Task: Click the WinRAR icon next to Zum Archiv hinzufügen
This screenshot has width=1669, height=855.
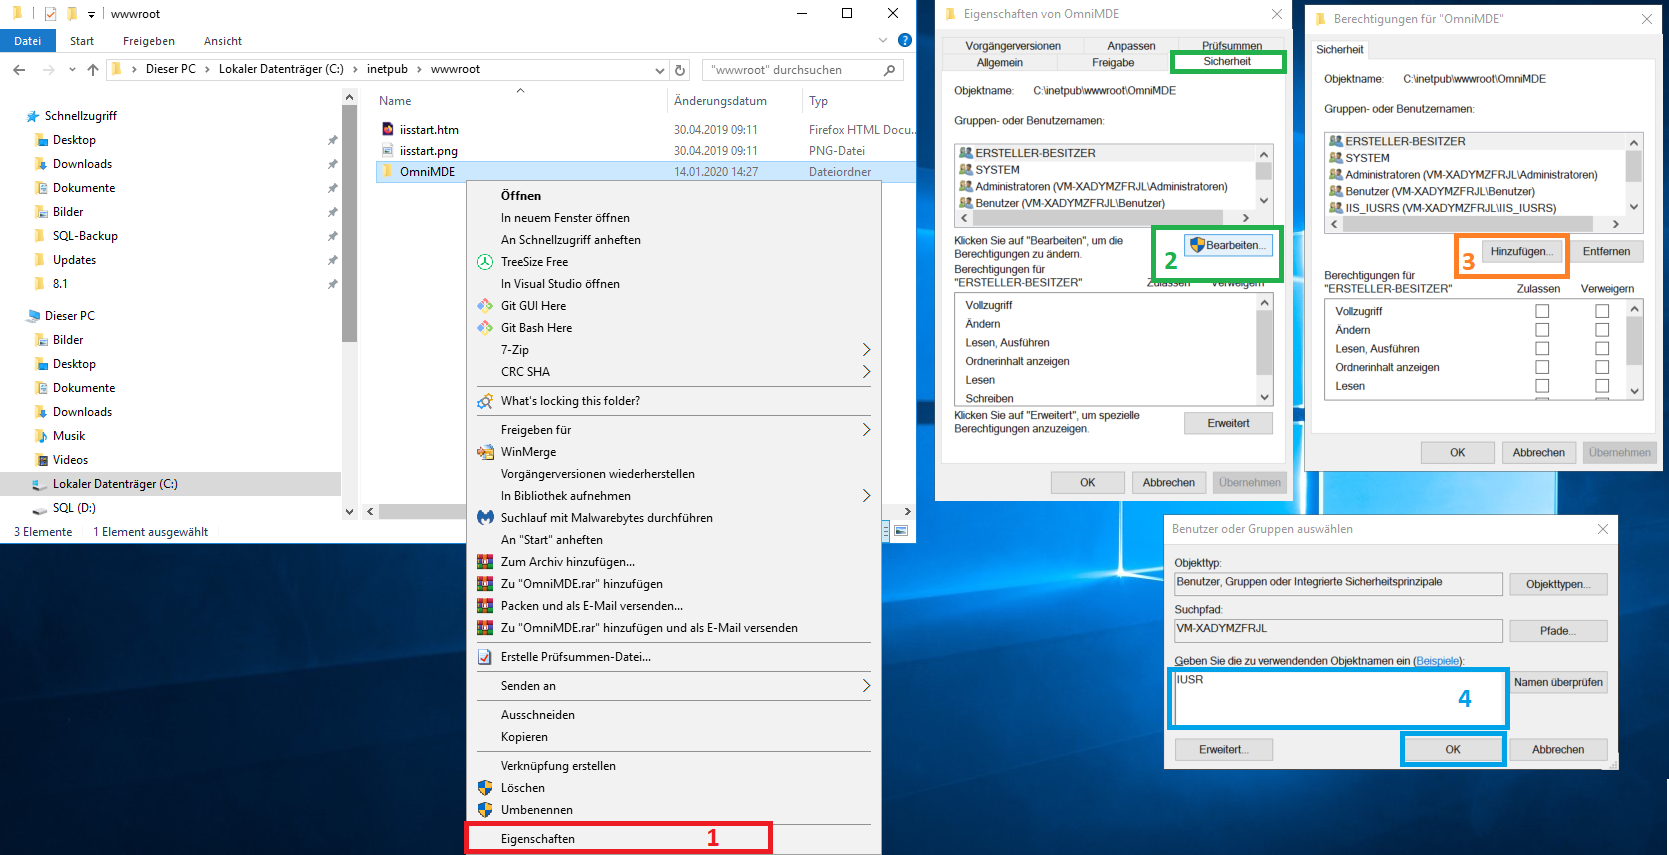Action: click(x=485, y=562)
